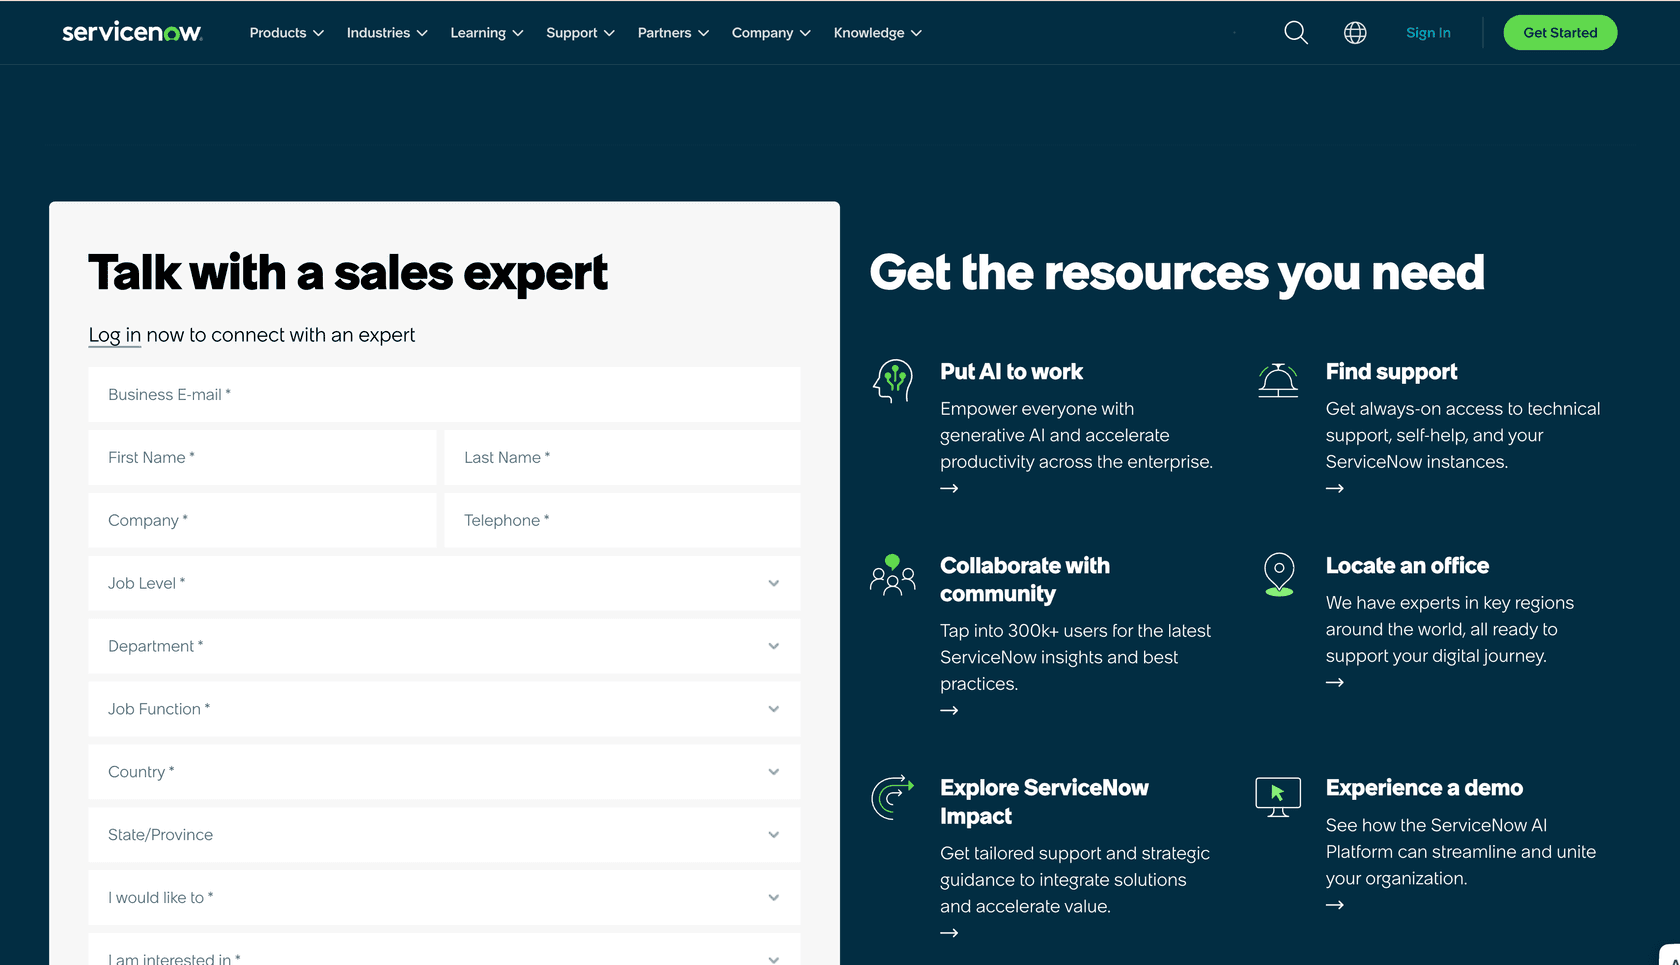This screenshot has height=965, width=1680.
Task: Expand the State/Province dropdown
Action: click(444, 835)
